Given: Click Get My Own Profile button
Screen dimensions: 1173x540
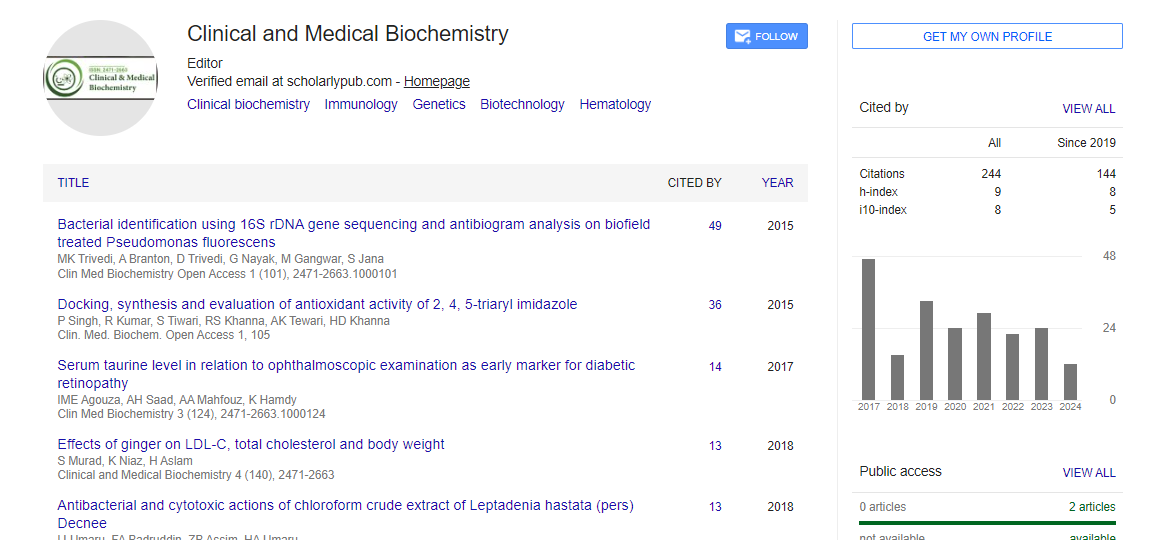Looking at the screenshot, I should [x=987, y=36].
